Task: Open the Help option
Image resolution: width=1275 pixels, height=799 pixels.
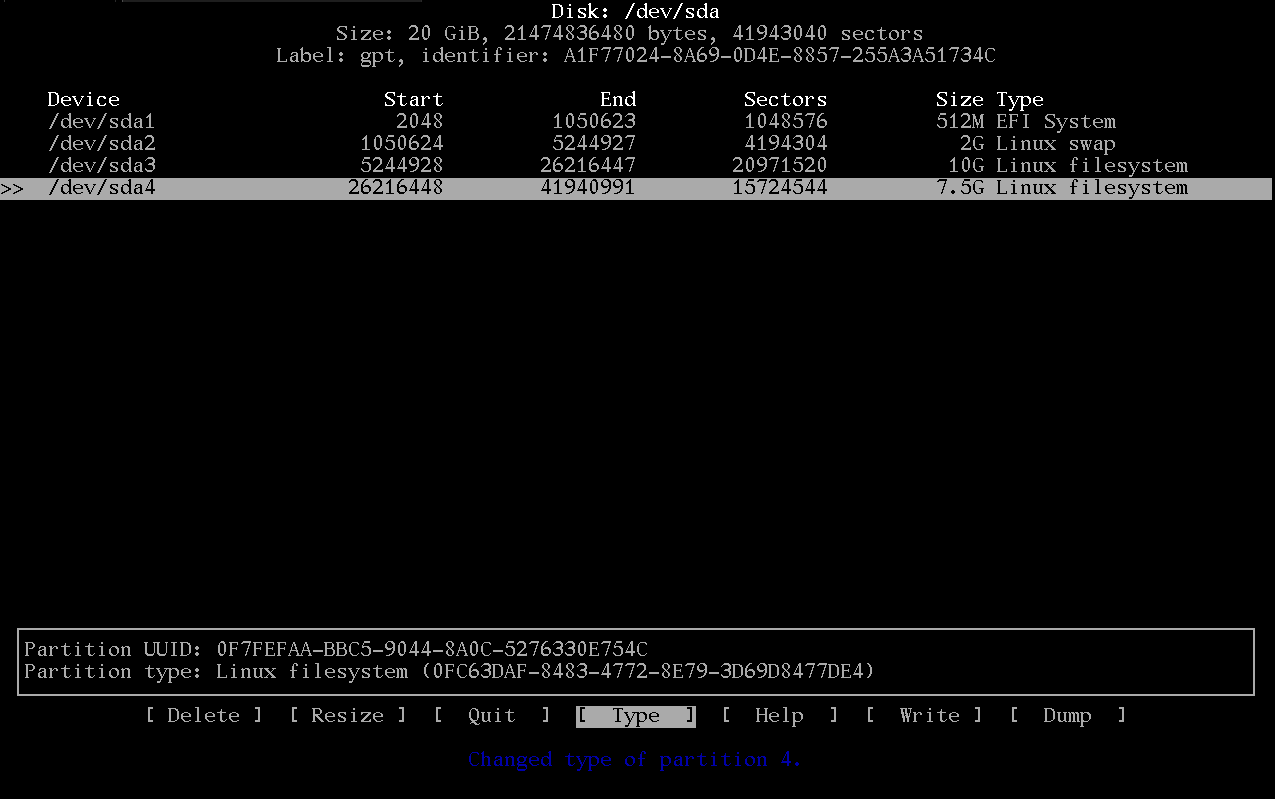Action: pyautogui.click(x=779, y=715)
